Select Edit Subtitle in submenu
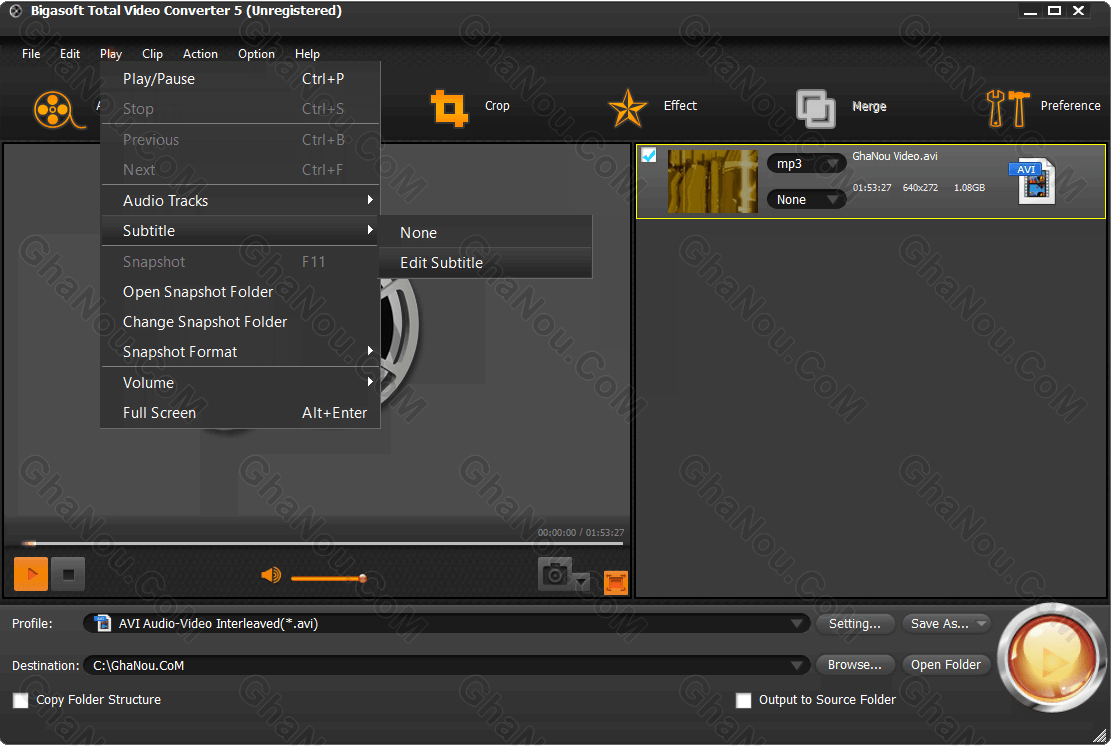 pyautogui.click(x=485, y=263)
